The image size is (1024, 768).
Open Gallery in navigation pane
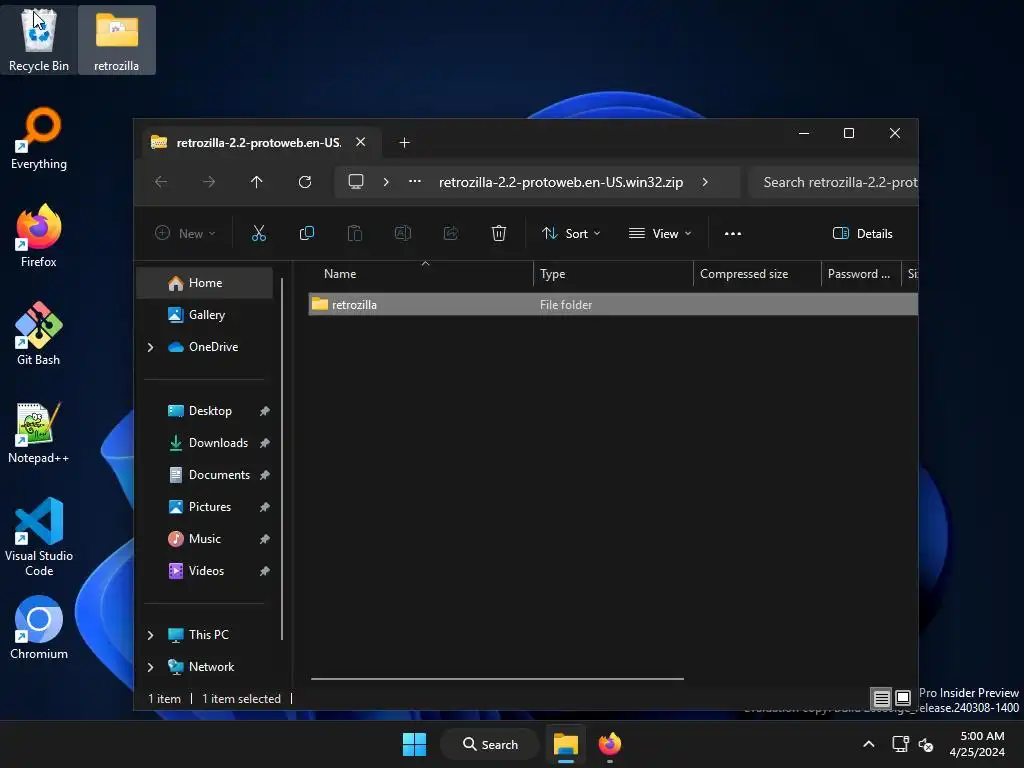tap(205, 315)
